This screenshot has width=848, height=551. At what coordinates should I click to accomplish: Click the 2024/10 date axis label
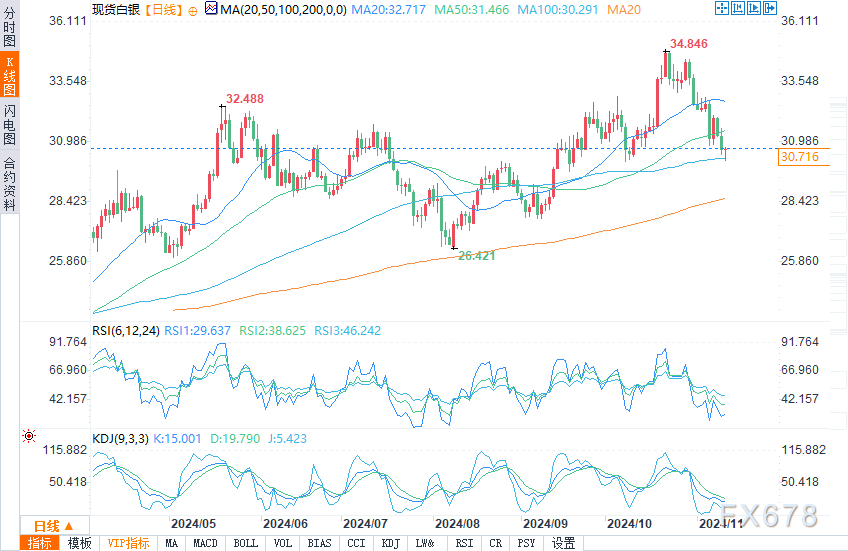pos(630,524)
